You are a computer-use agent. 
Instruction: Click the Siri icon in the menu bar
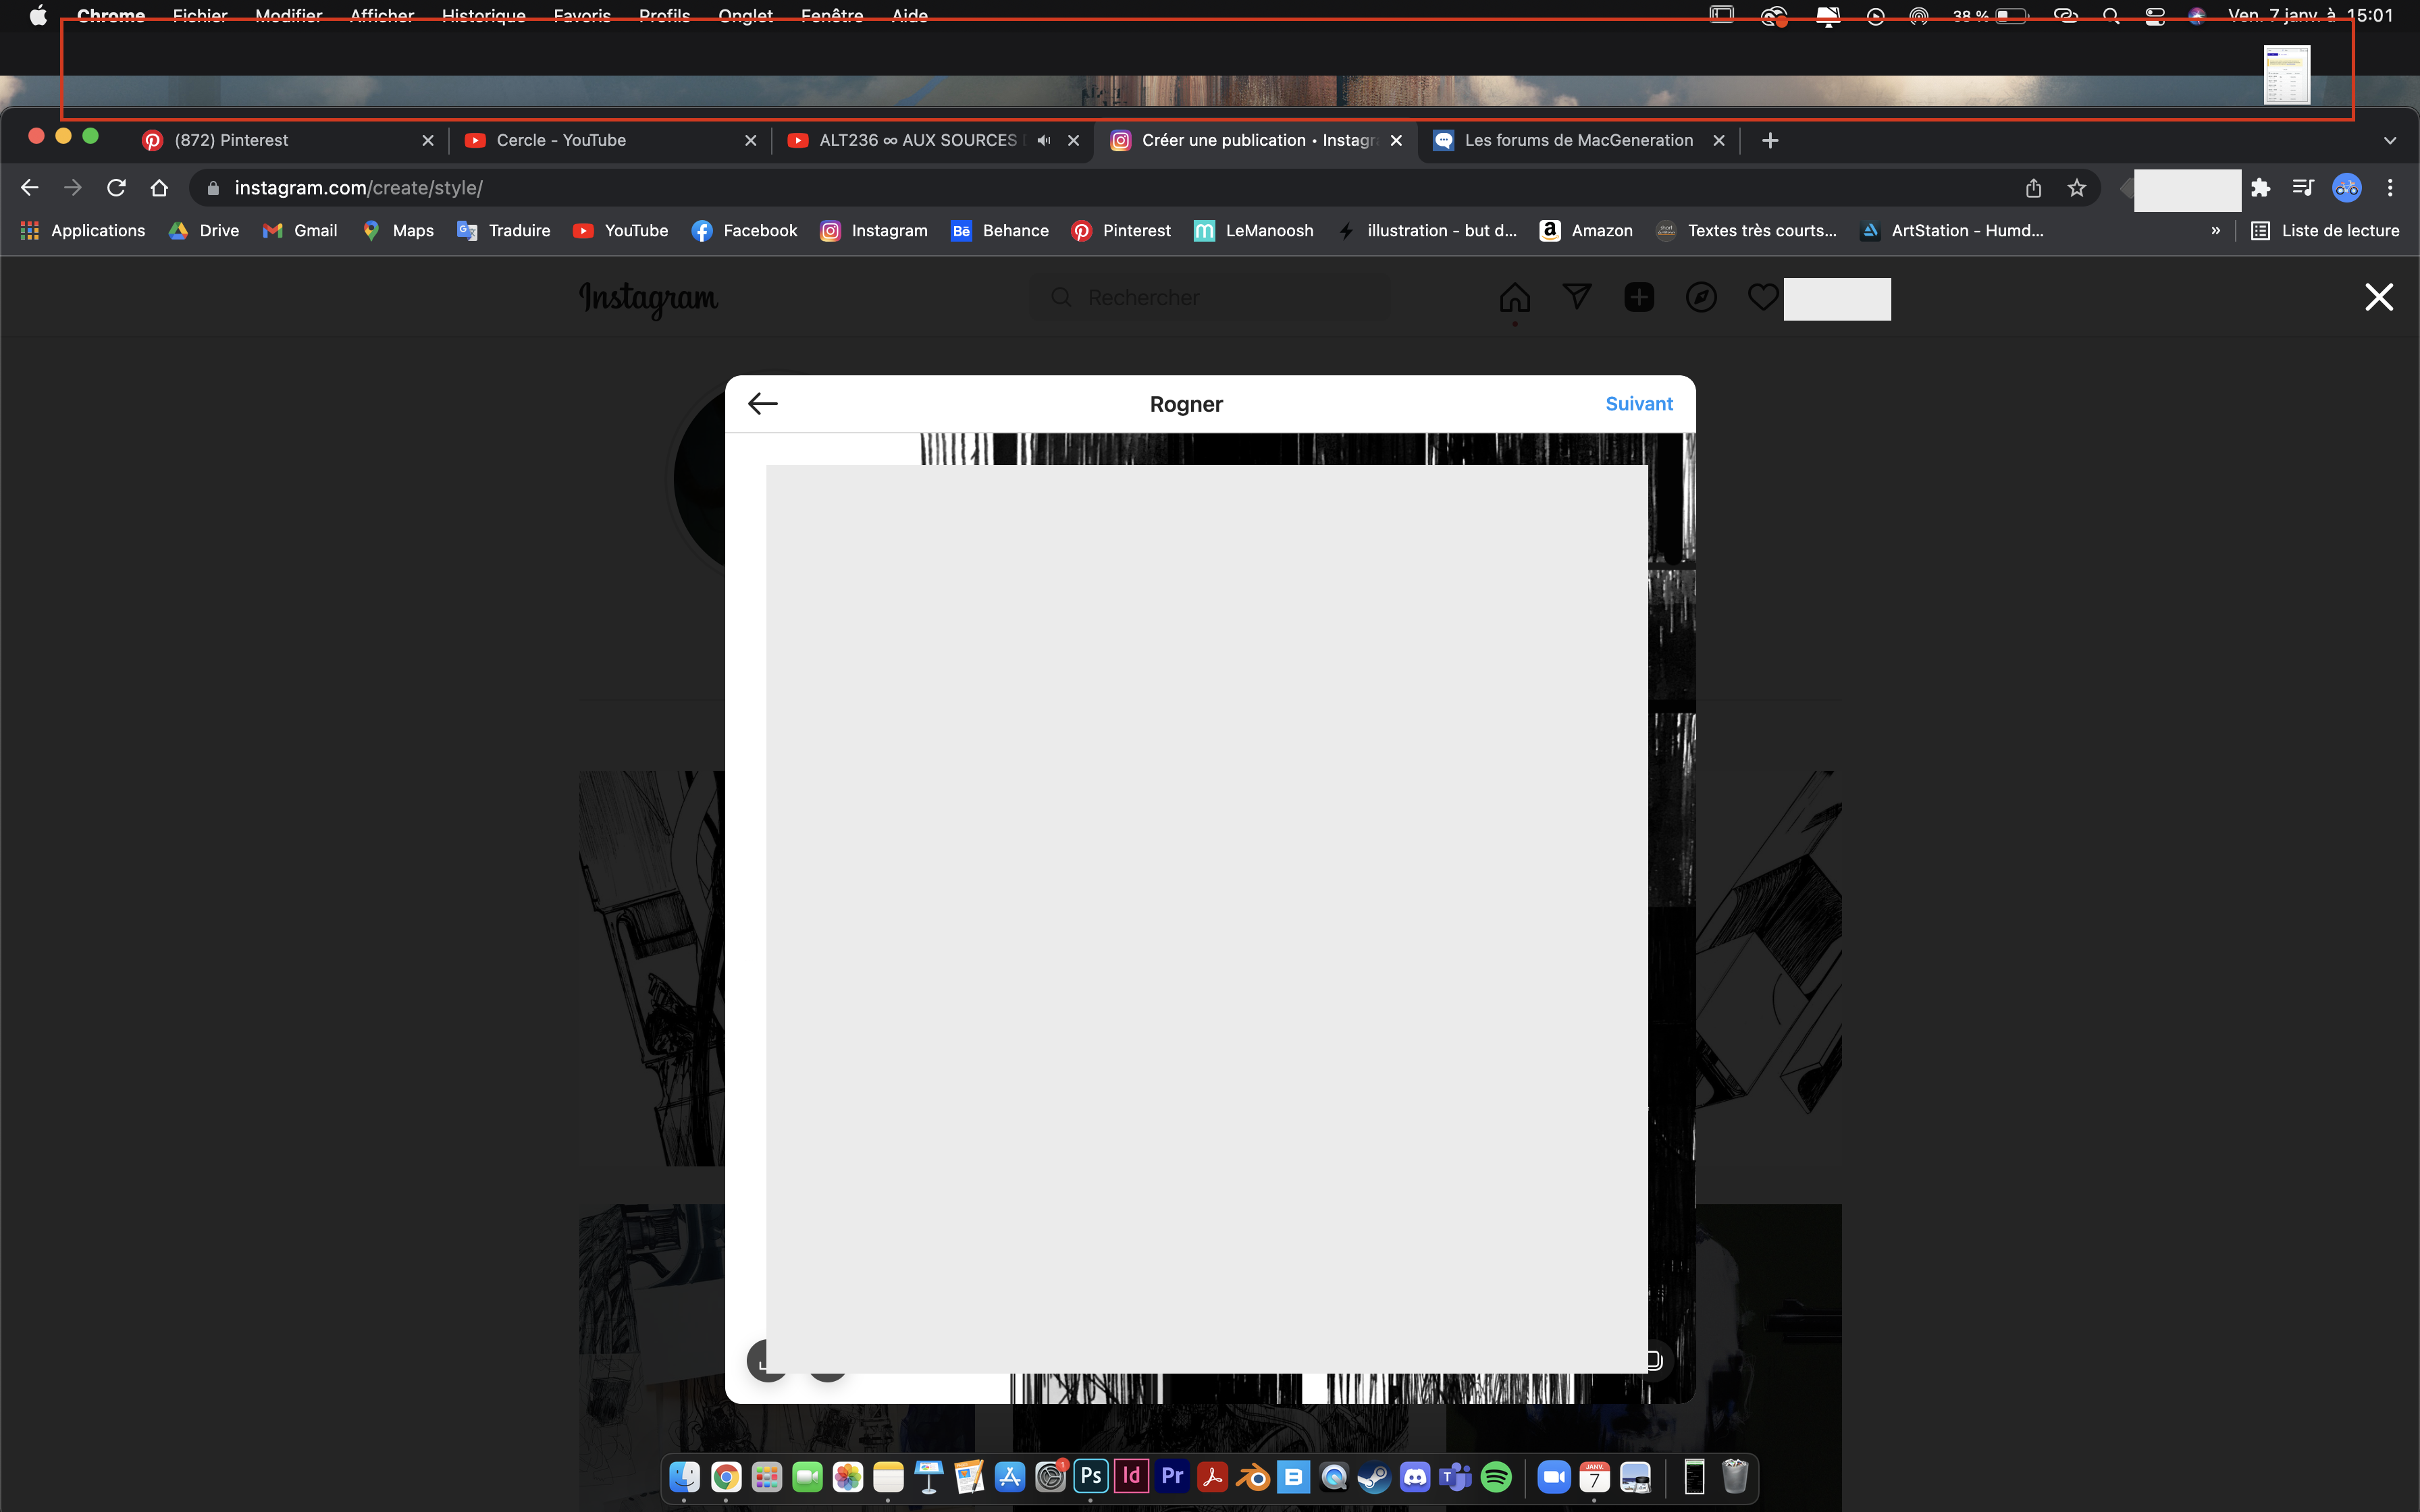[x=2196, y=16]
